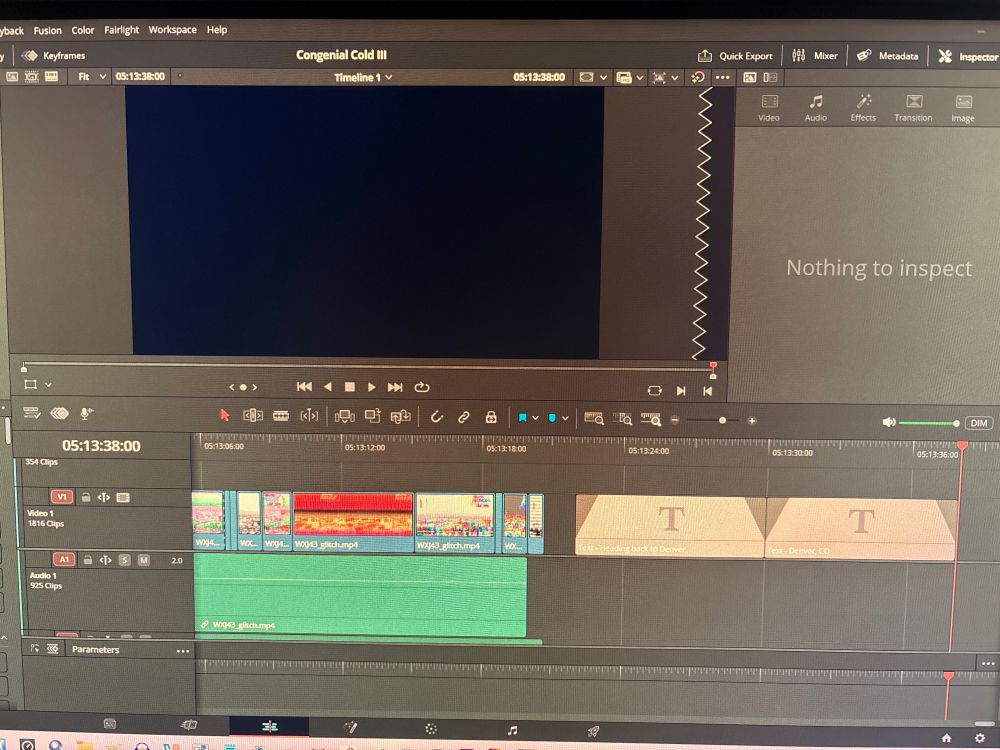Toggle lock on Audio 1 track

tap(87, 560)
